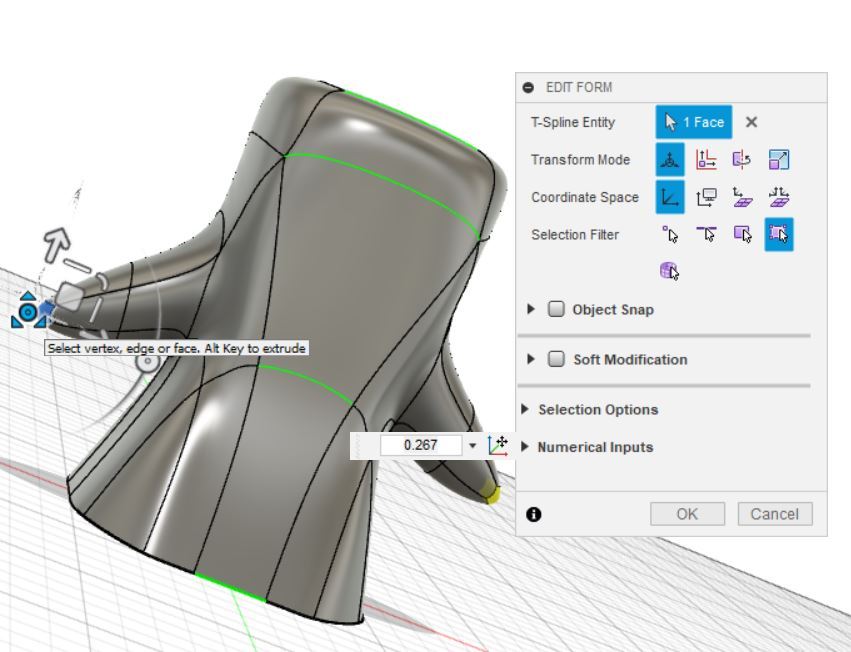Image resolution: width=851 pixels, height=652 pixels.
Task: Select Translation transform mode icon
Action: tap(706, 160)
